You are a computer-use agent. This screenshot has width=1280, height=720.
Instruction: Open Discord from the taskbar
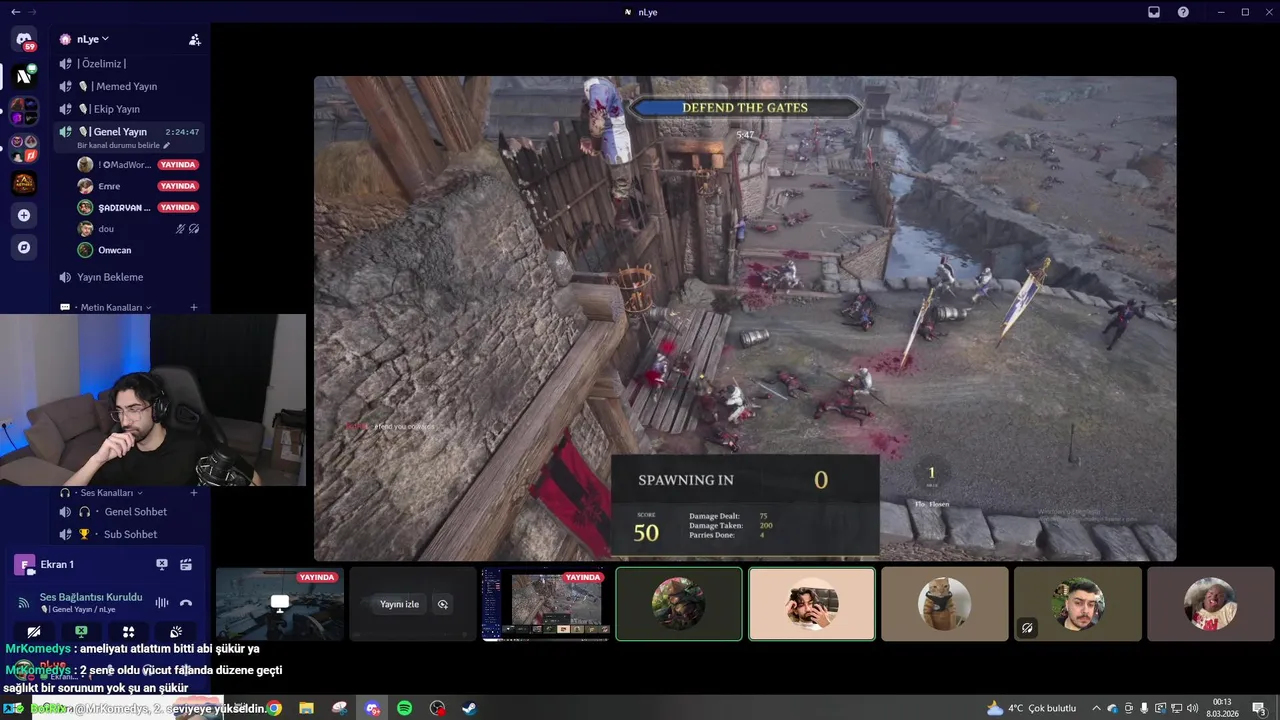point(373,708)
